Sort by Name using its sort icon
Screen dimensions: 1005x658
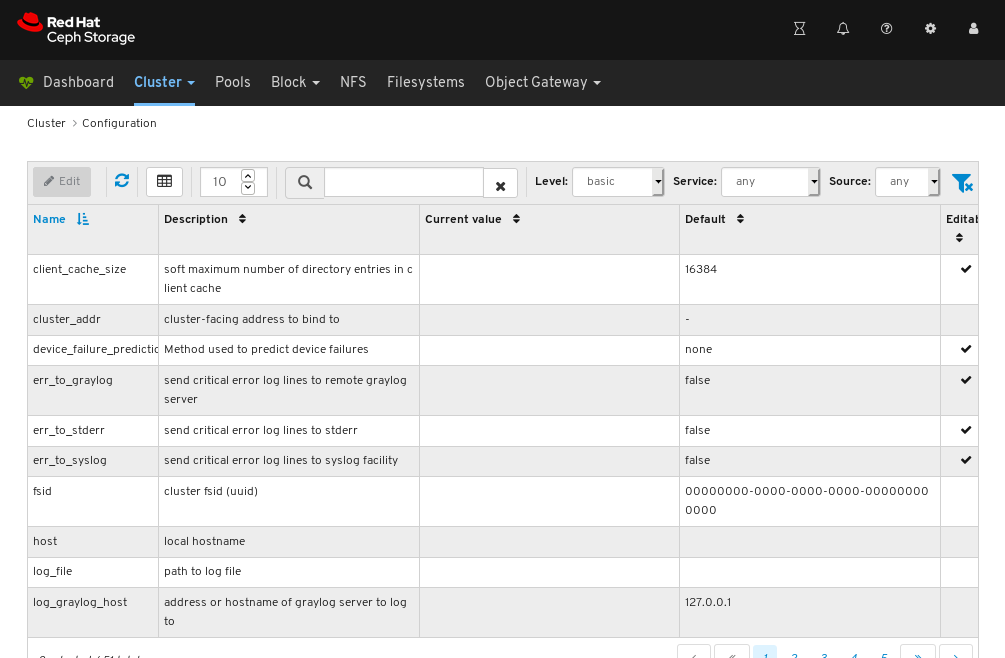(83, 219)
